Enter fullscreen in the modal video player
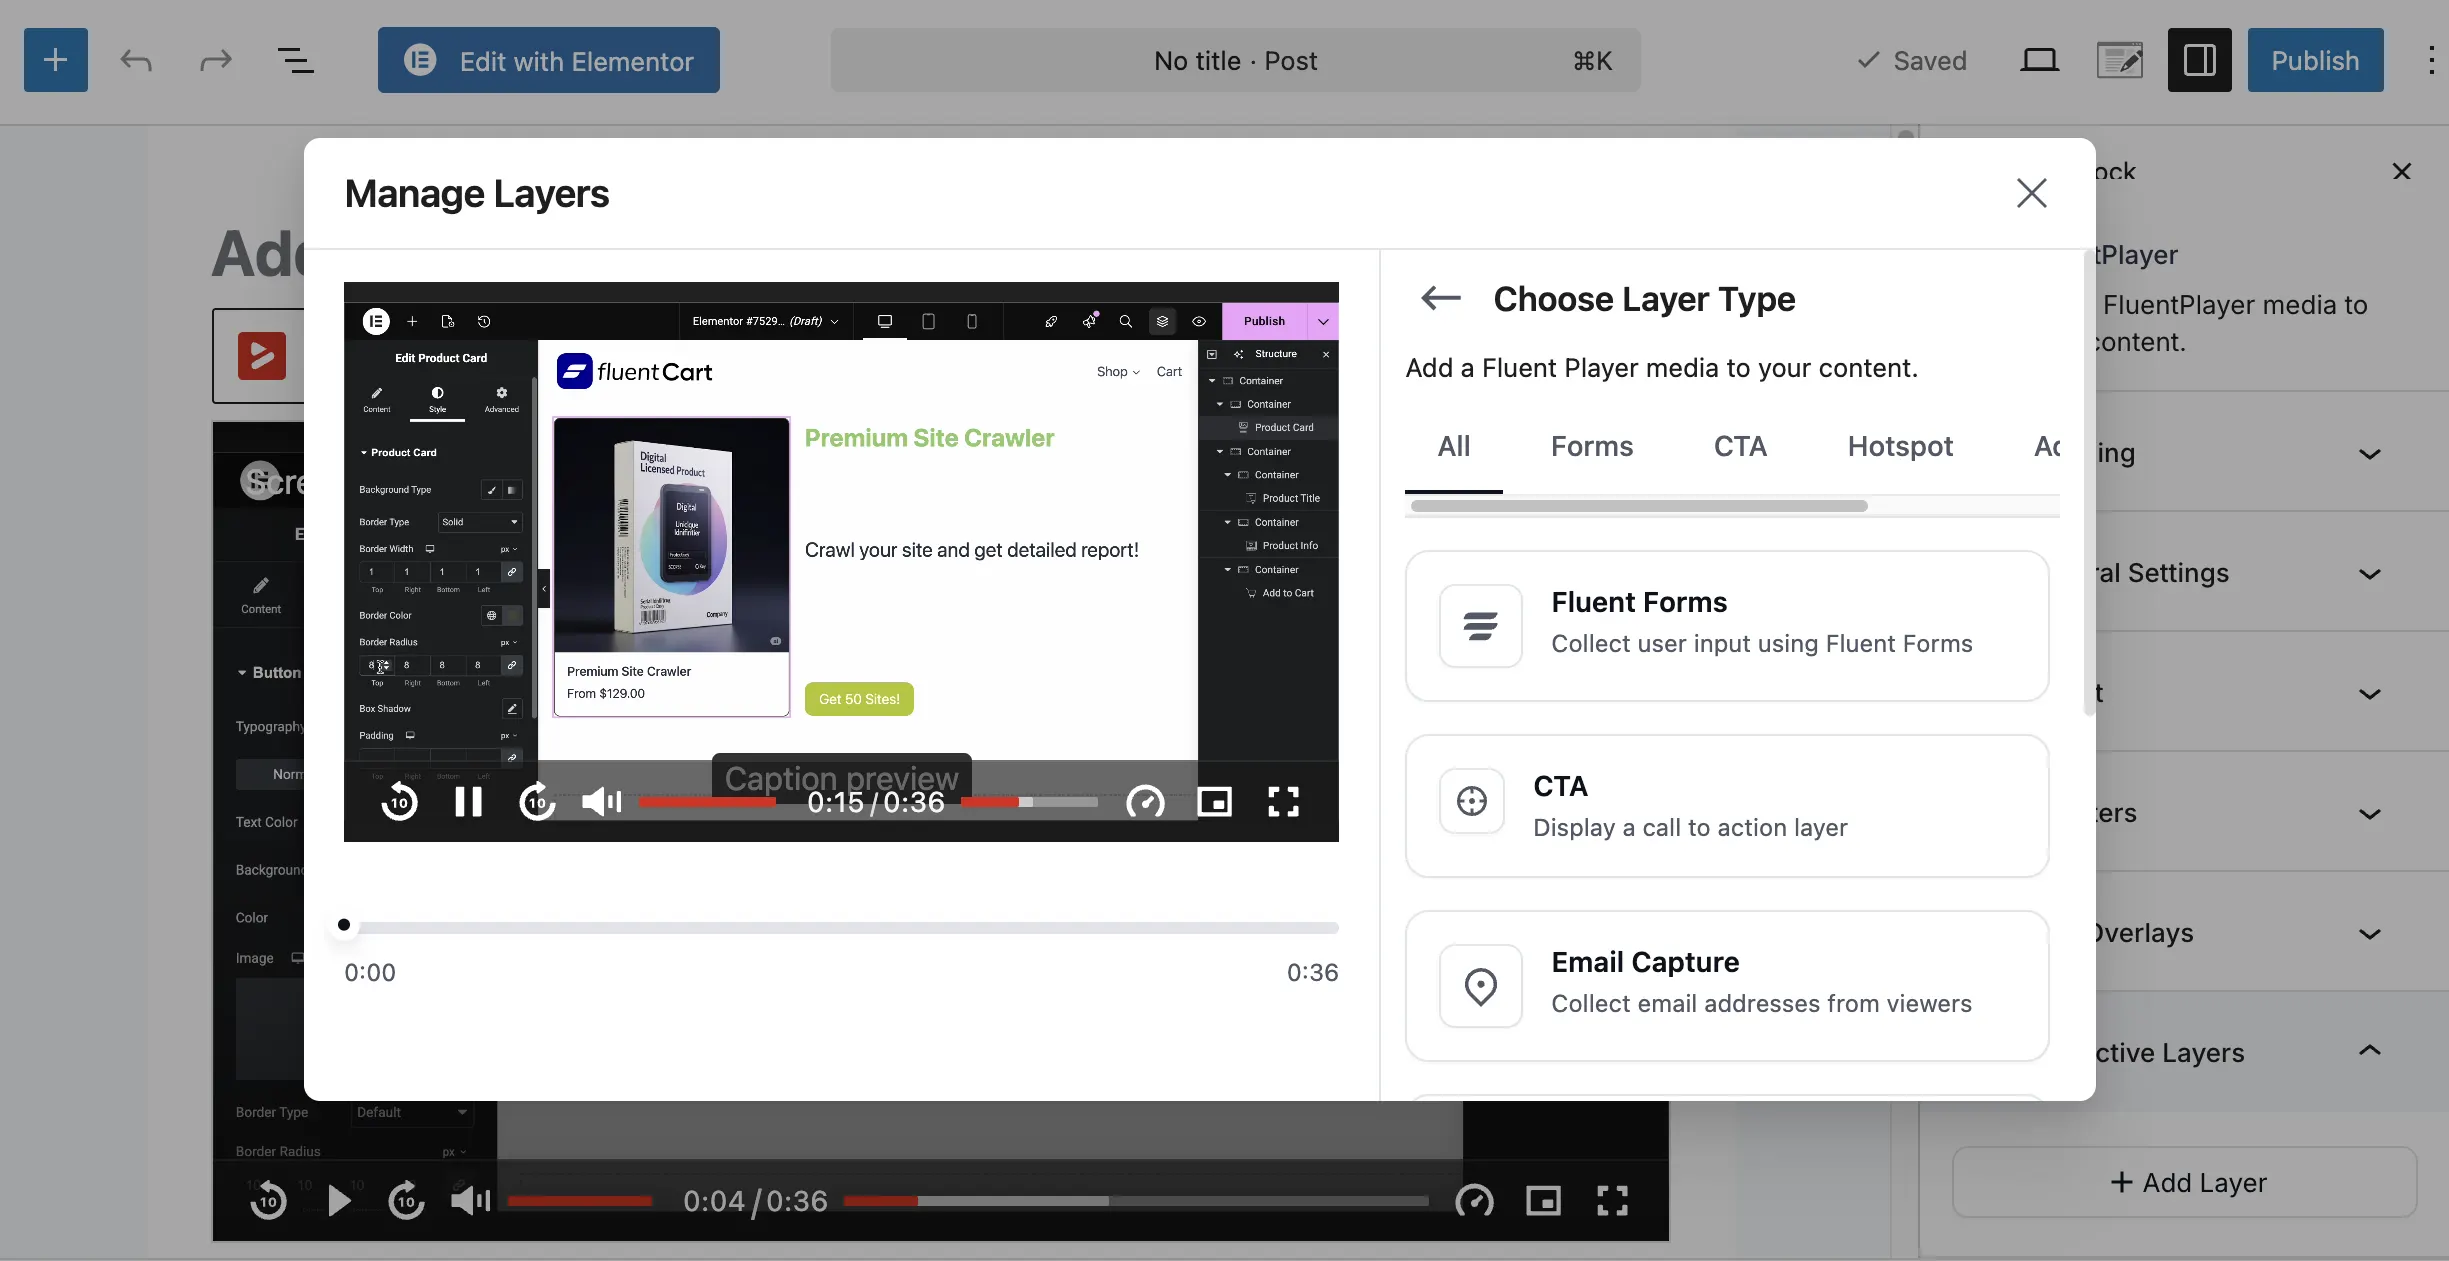 tap(1283, 802)
